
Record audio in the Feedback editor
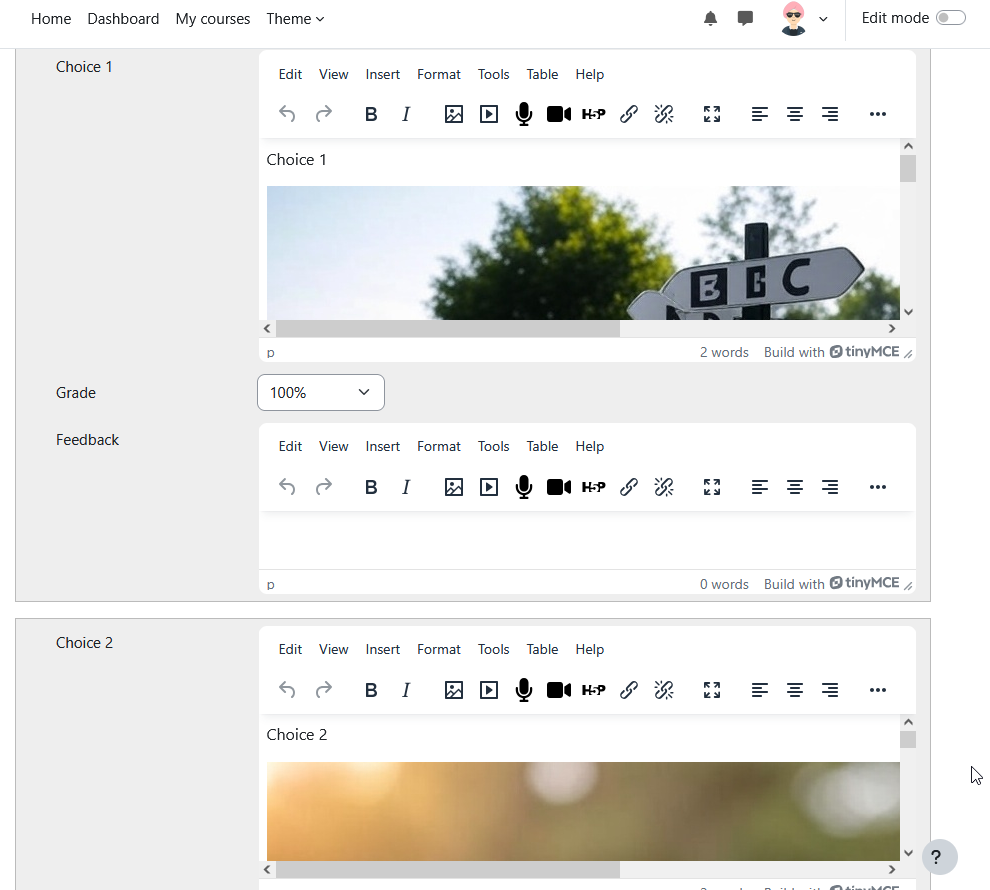pyautogui.click(x=523, y=487)
